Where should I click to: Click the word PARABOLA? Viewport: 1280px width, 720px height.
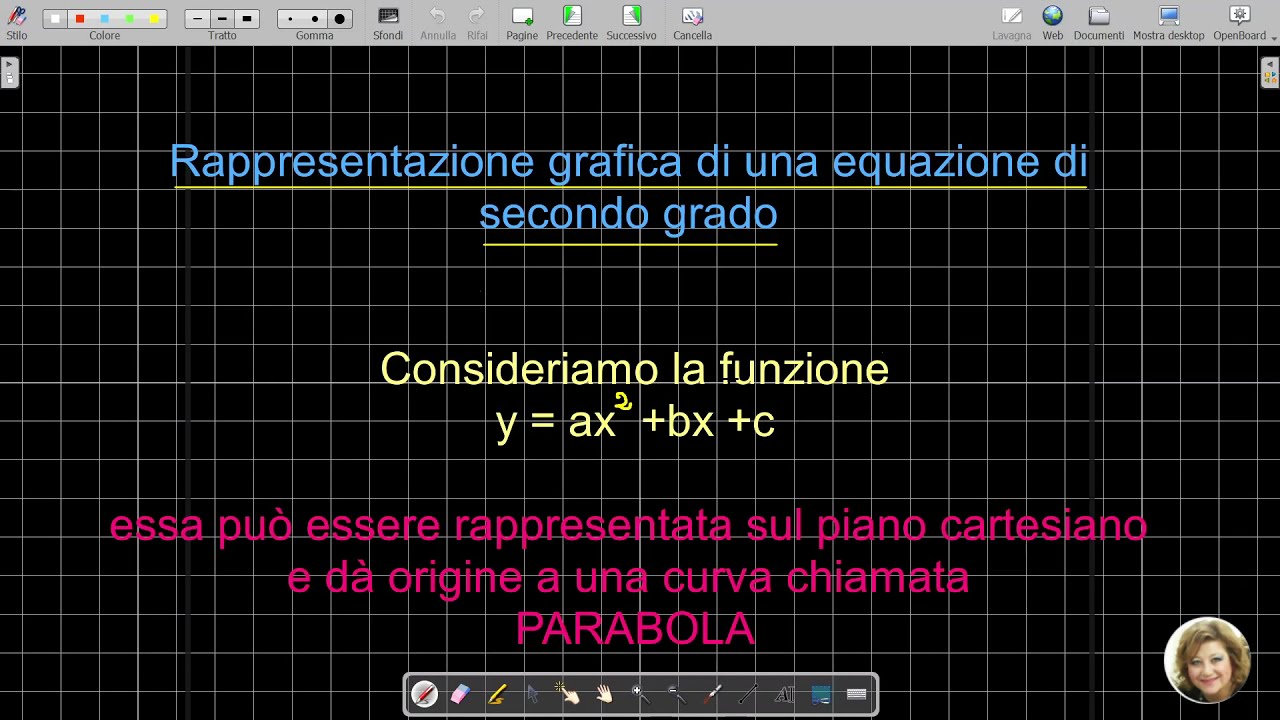pyautogui.click(x=635, y=630)
